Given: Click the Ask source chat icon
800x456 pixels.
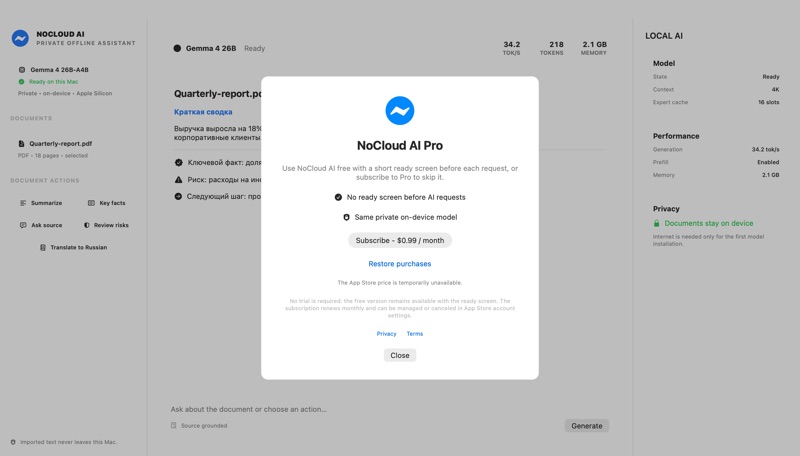Looking at the screenshot, I should (x=23, y=225).
